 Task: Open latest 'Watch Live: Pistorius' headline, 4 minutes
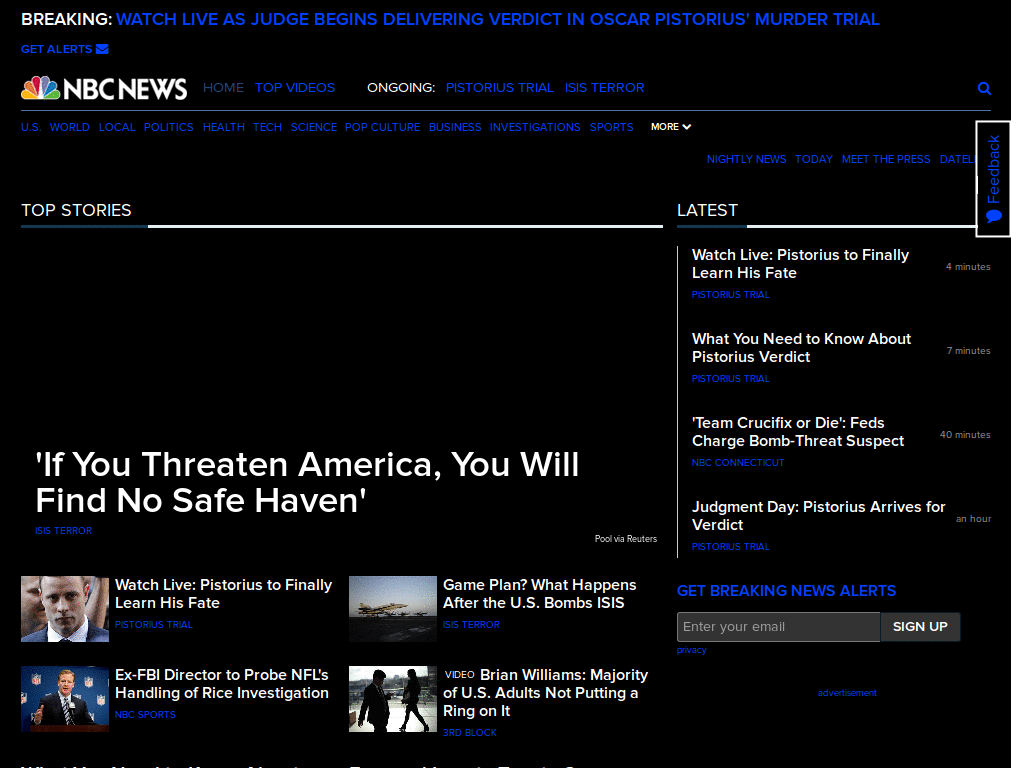click(800, 264)
